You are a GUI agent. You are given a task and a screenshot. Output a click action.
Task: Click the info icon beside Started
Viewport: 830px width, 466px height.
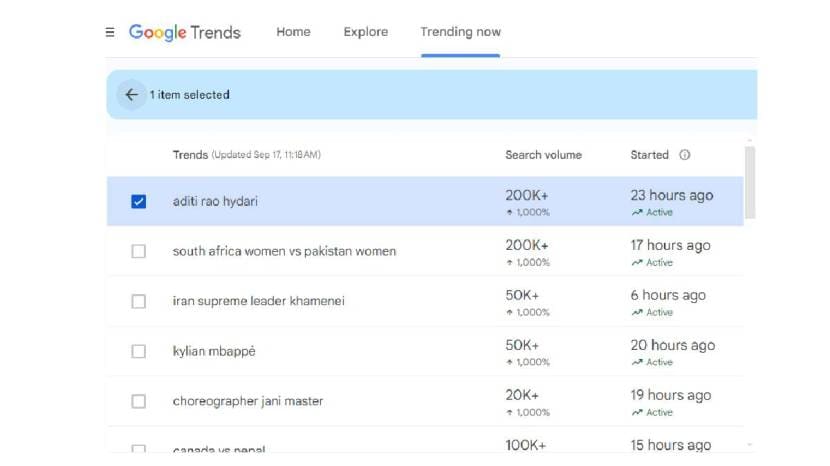685,155
